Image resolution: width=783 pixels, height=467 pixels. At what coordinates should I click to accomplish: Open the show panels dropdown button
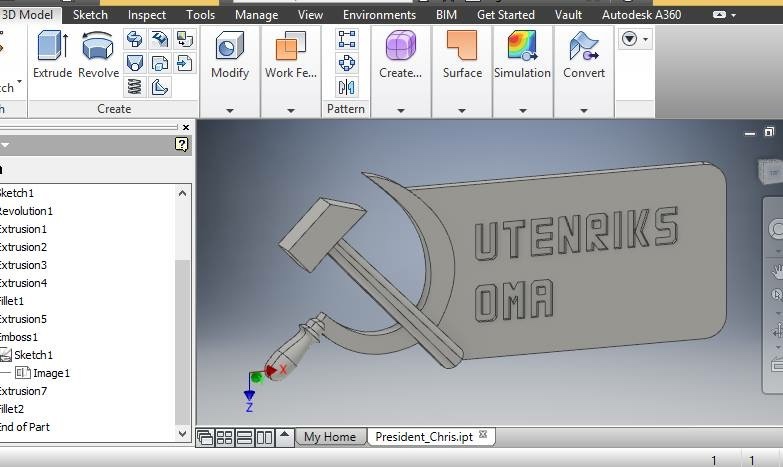tap(634, 38)
